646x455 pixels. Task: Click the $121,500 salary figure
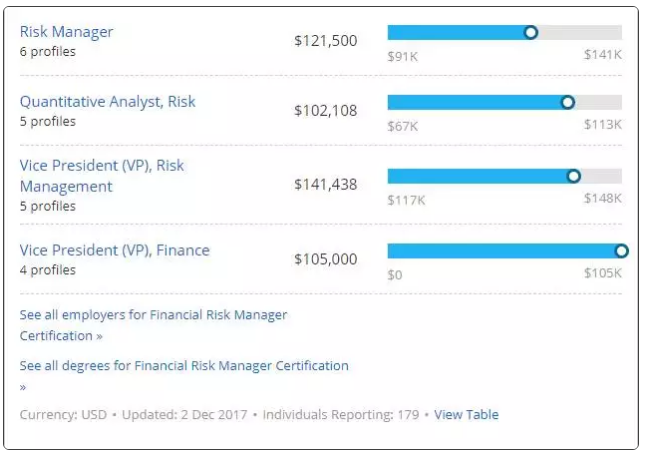325,41
